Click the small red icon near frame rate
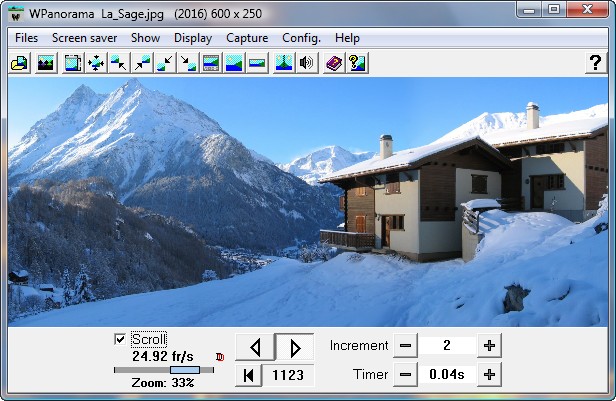 point(219,356)
